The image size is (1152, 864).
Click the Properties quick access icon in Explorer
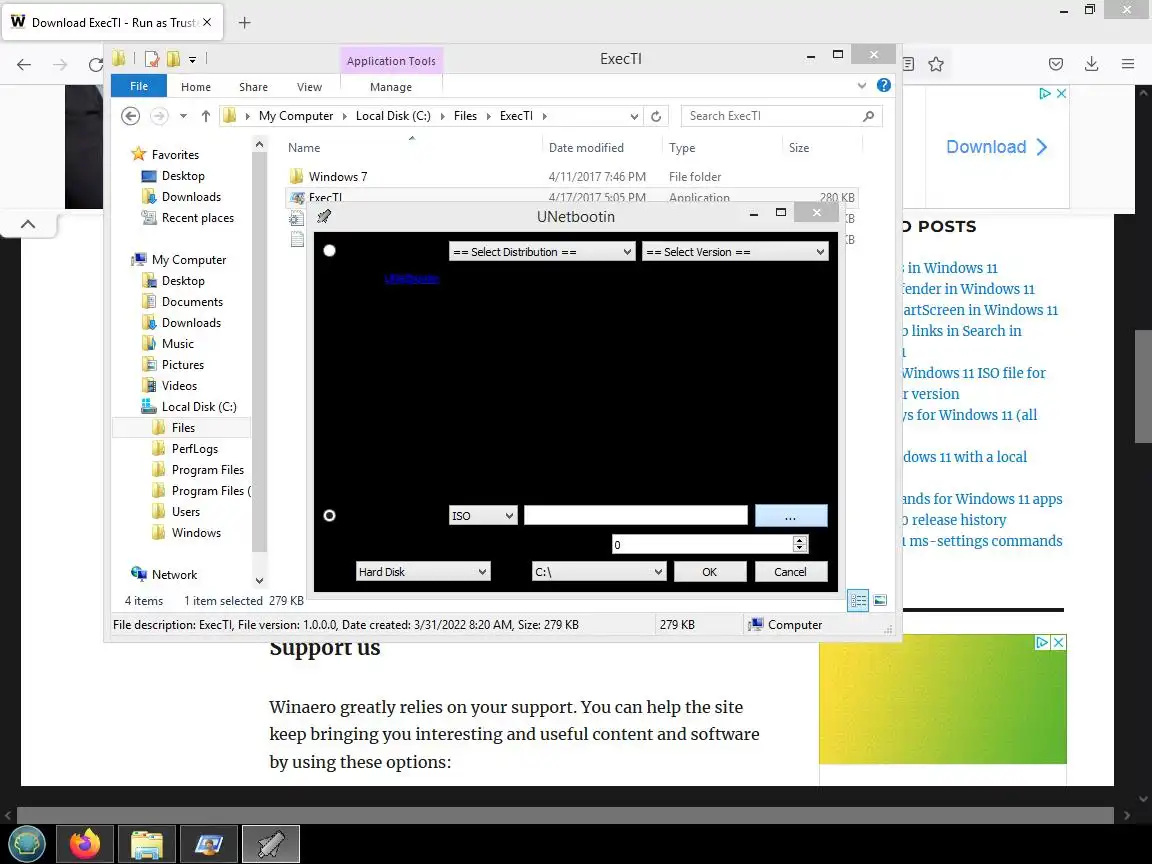pyautogui.click(x=152, y=59)
